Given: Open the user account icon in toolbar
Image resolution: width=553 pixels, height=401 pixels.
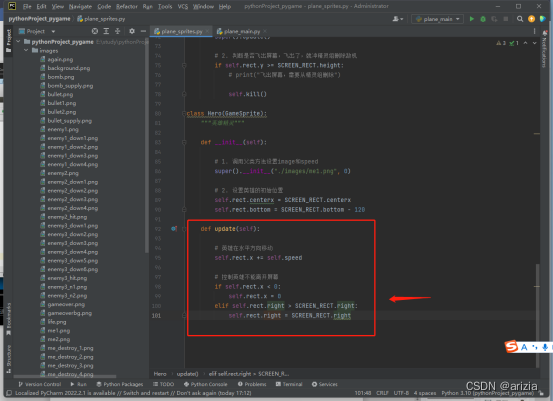Looking at the screenshot, I should coord(397,19).
